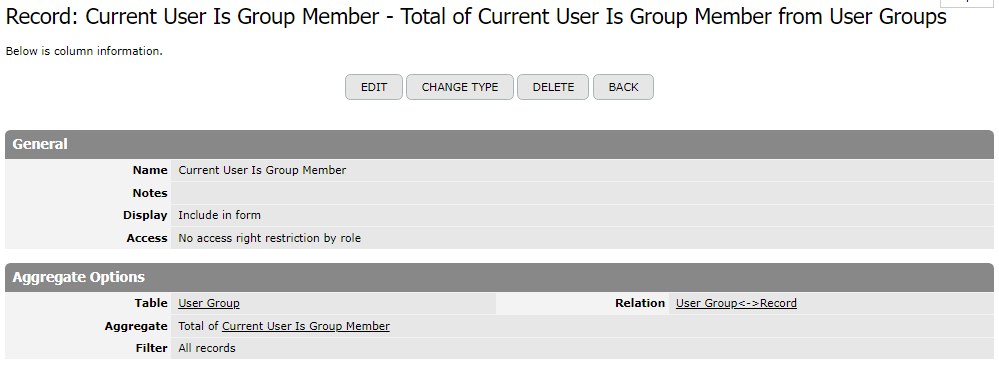Image resolution: width=999 pixels, height=365 pixels.
Task: Click the Relation field label
Action: pos(640,303)
